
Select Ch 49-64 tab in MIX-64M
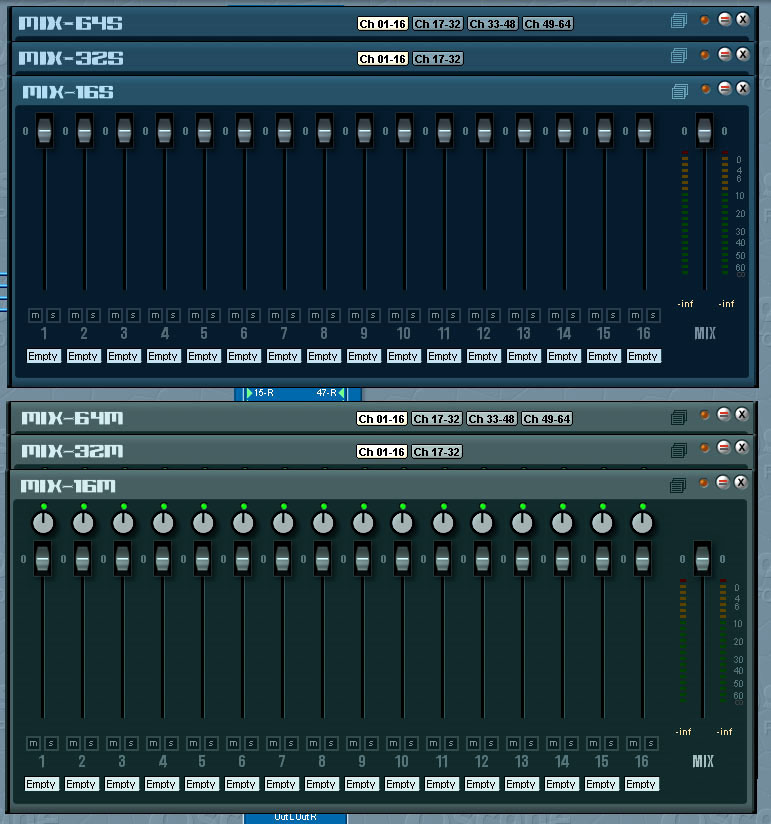point(547,419)
